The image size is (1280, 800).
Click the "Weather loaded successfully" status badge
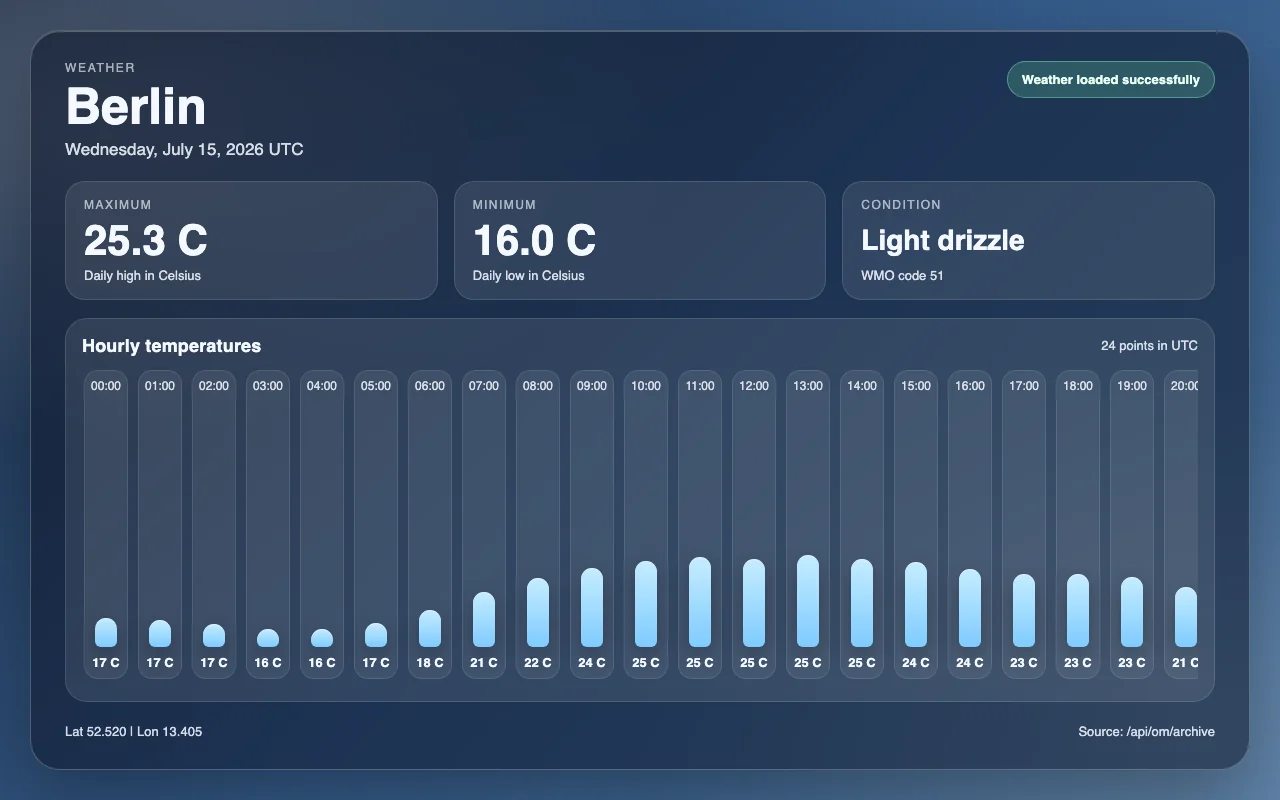[1110, 80]
